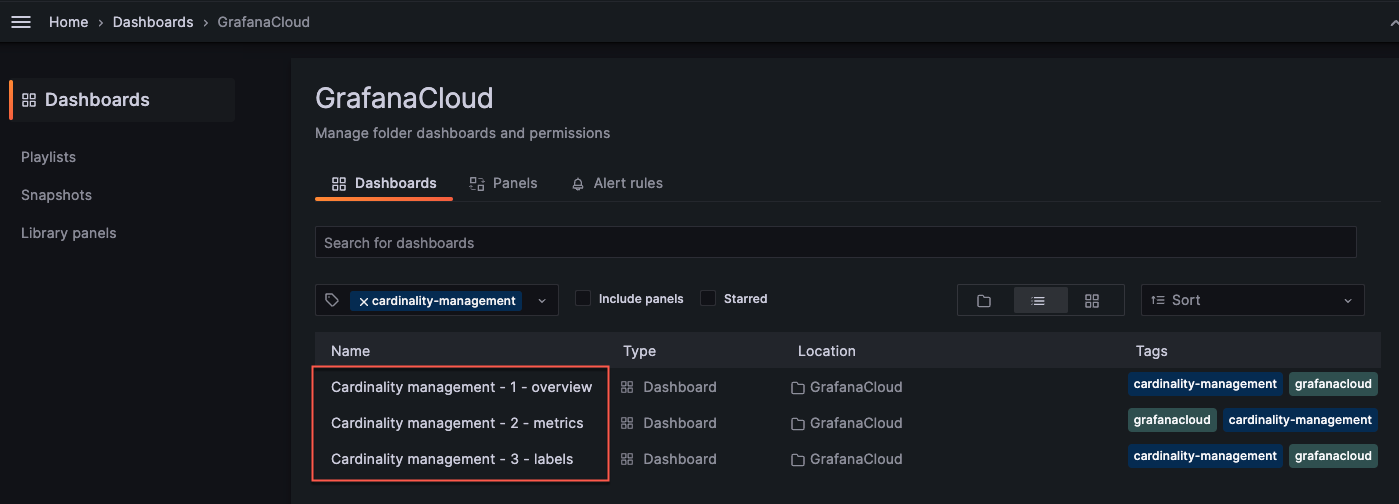Click the Search for dashboards field

[x=835, y=243]
